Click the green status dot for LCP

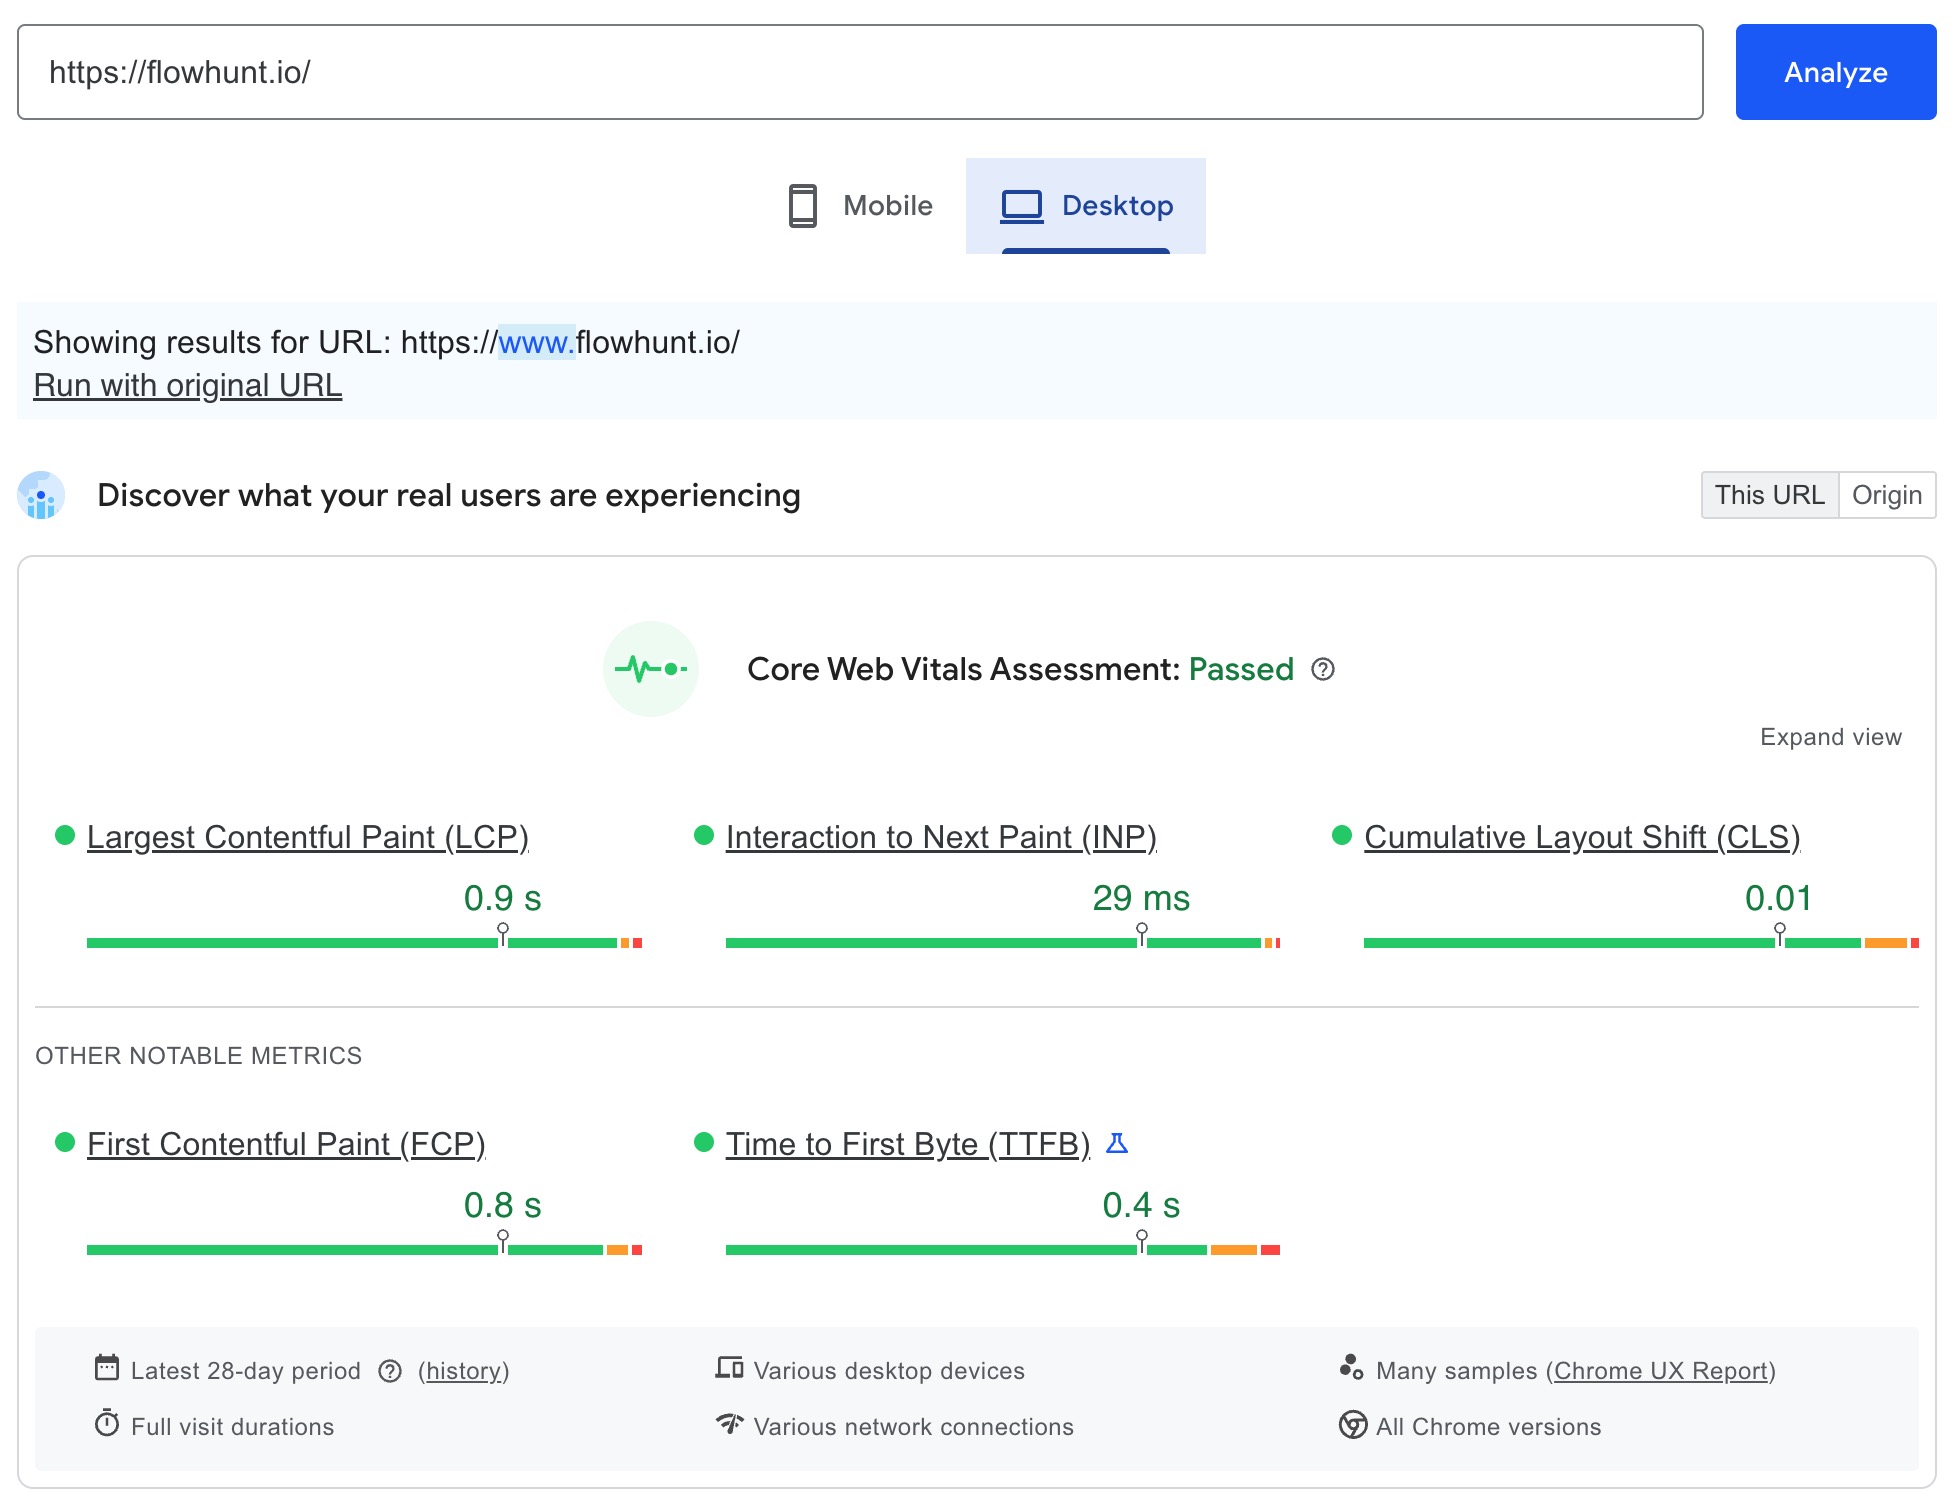65,834
